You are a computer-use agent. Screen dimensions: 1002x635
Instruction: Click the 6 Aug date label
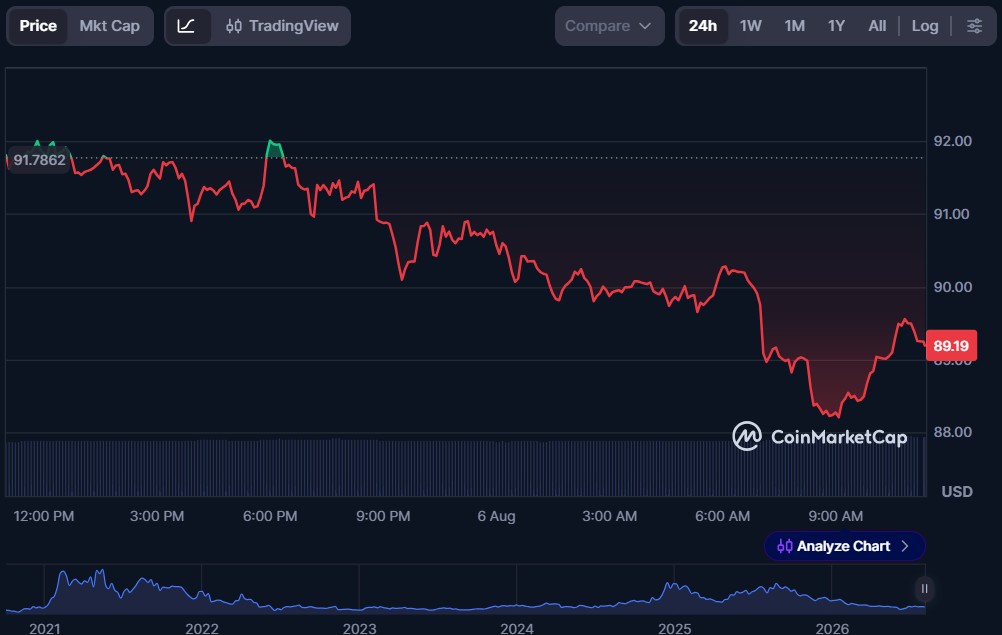coord(496,516)
